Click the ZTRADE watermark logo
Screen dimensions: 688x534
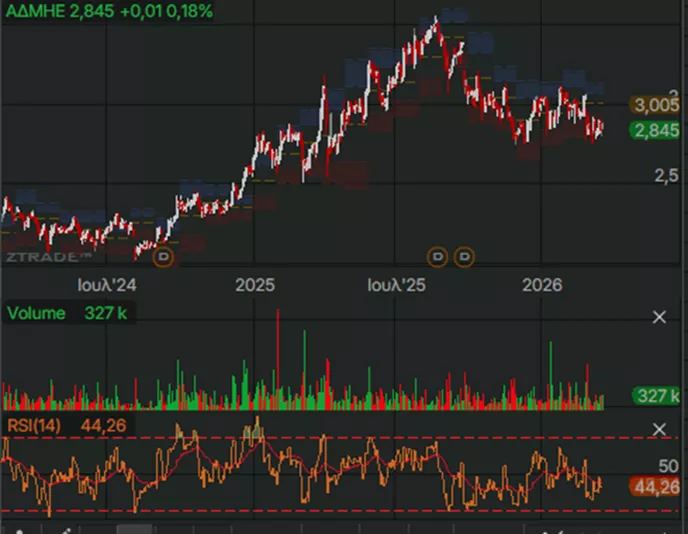coord(41,257)
